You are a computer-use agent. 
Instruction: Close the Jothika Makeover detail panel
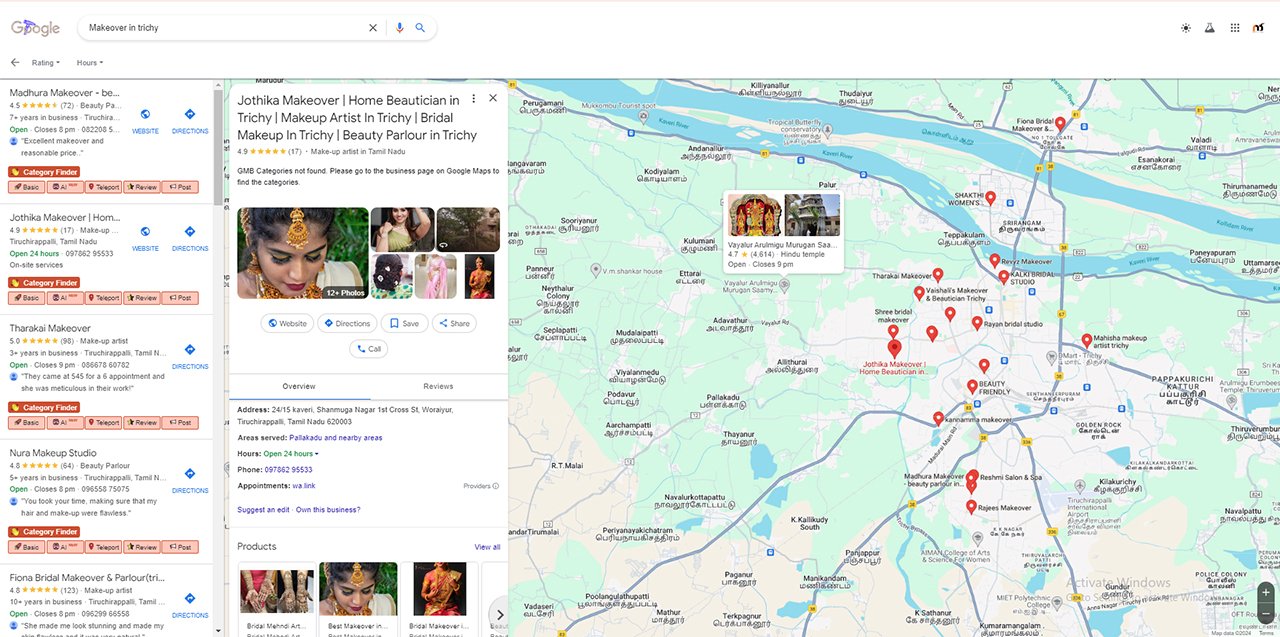[493, 98]
